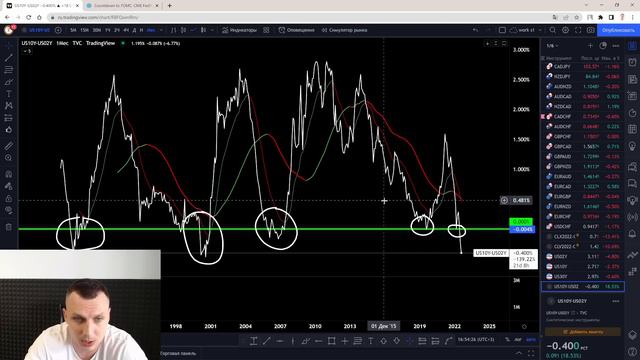
Task: Click the US10Y-US02Y symbol search box
Action: (36, 30)
